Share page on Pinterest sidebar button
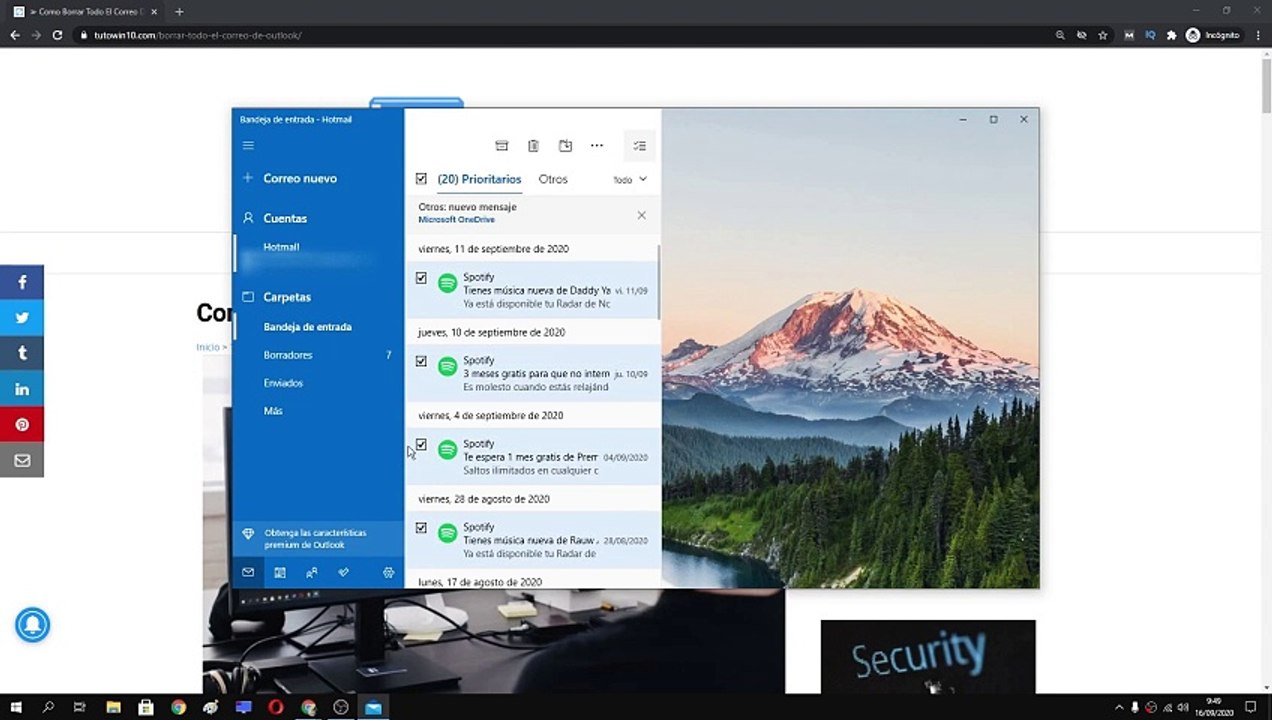 click(22, 425)
